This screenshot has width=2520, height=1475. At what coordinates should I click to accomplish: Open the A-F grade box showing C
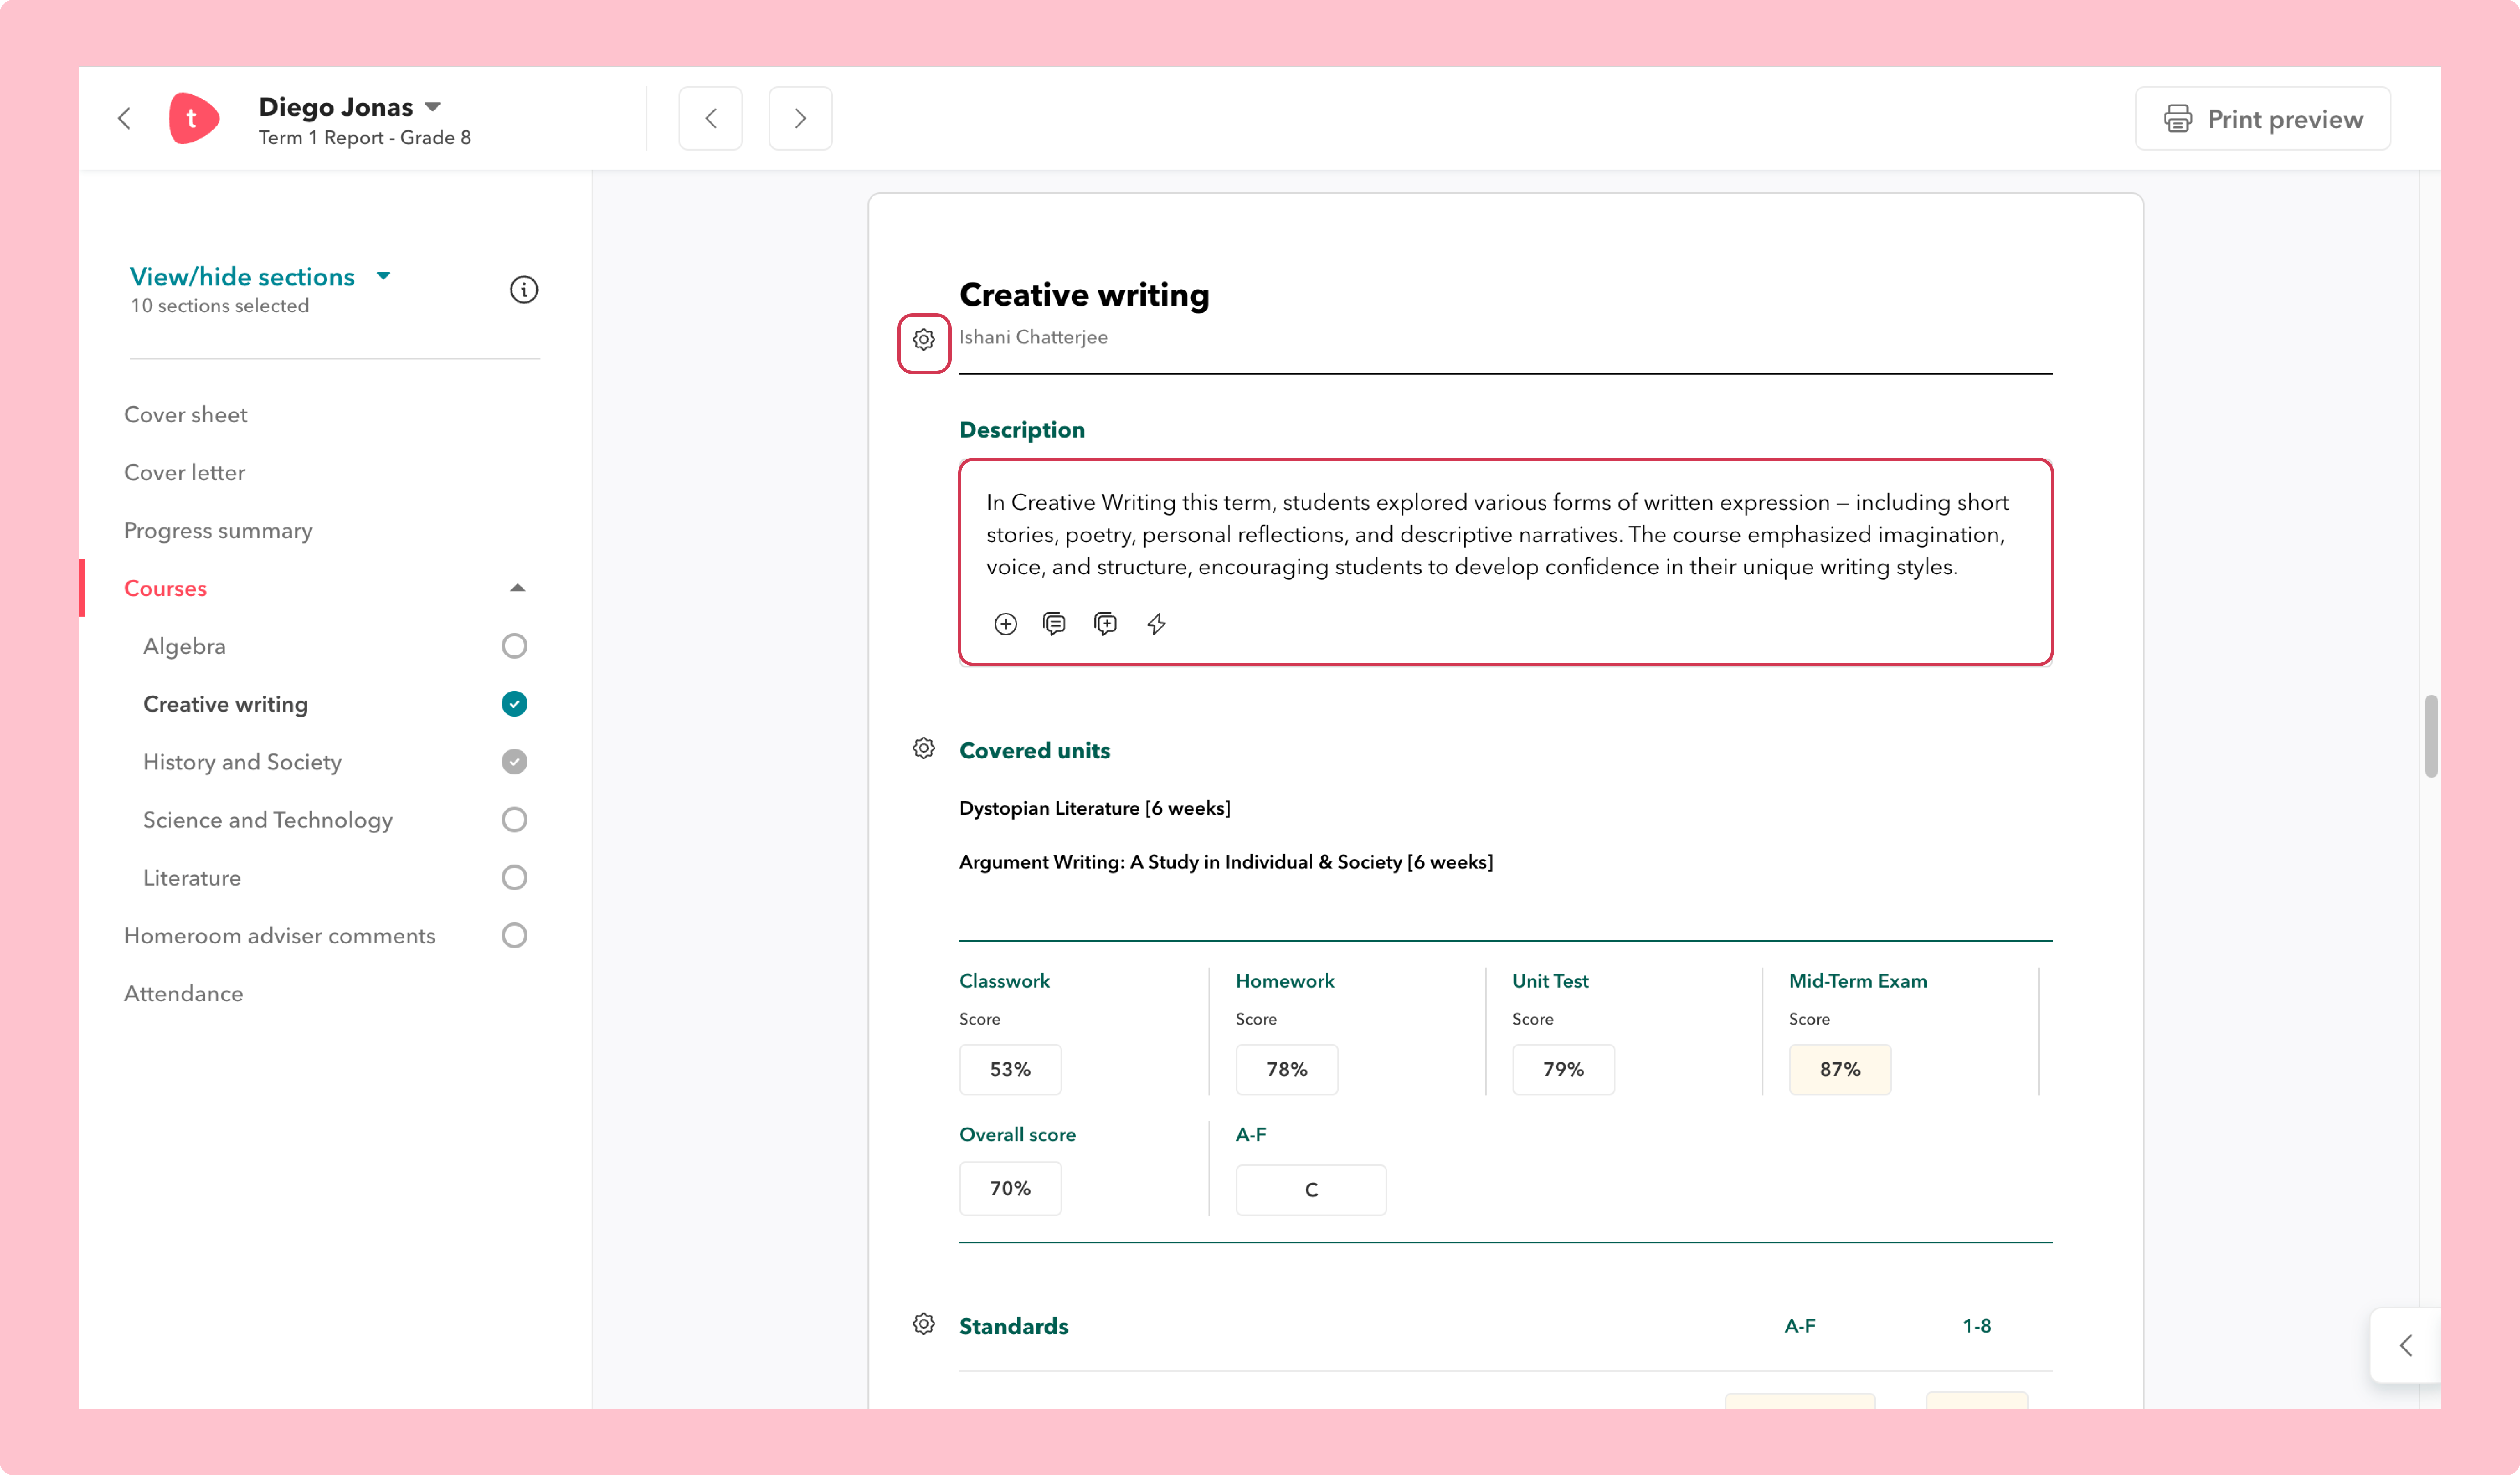(x=1311, y=1190)
